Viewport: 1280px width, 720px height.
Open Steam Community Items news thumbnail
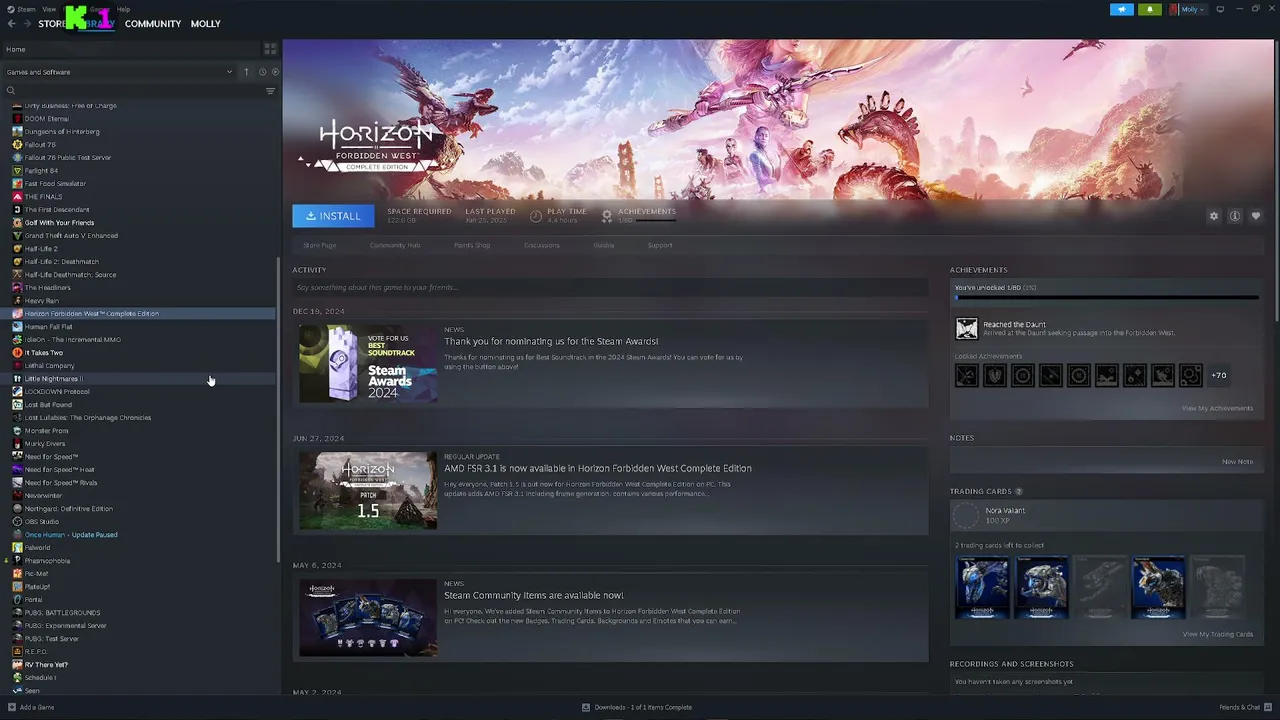[x=368, y=617]
